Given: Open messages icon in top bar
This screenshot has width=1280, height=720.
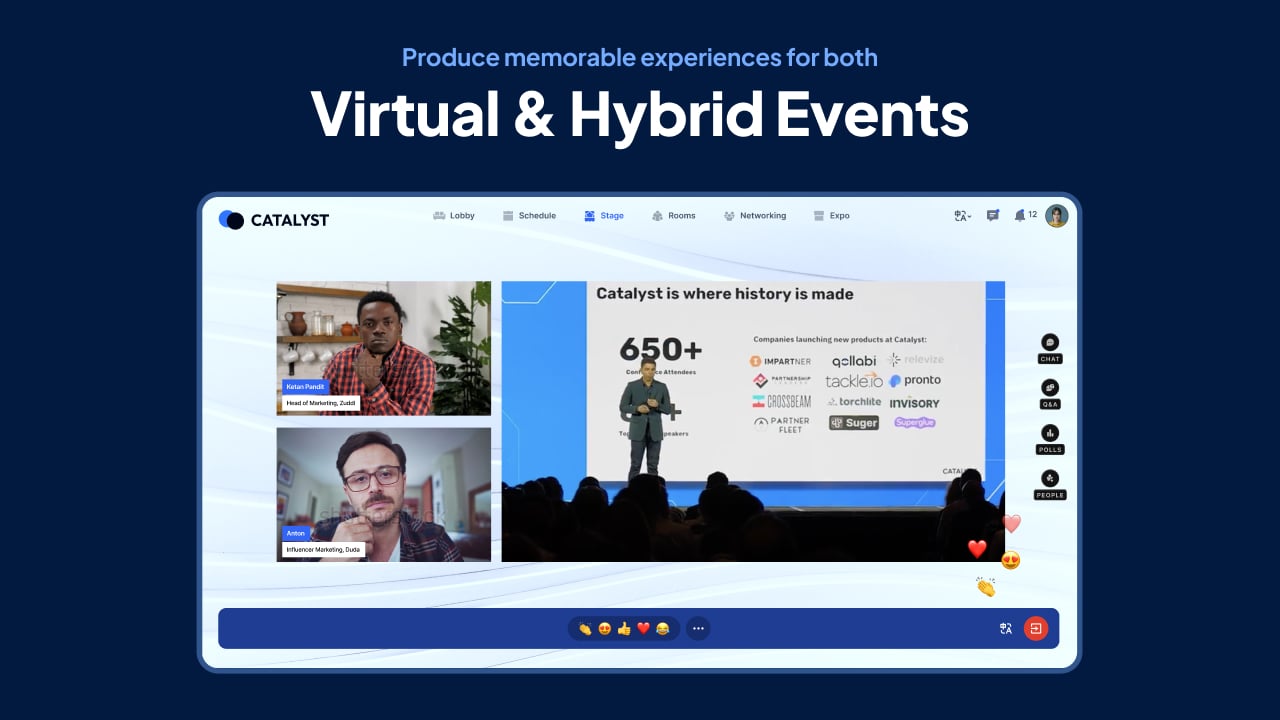Looking at the screenshot, I should point(992,215).
